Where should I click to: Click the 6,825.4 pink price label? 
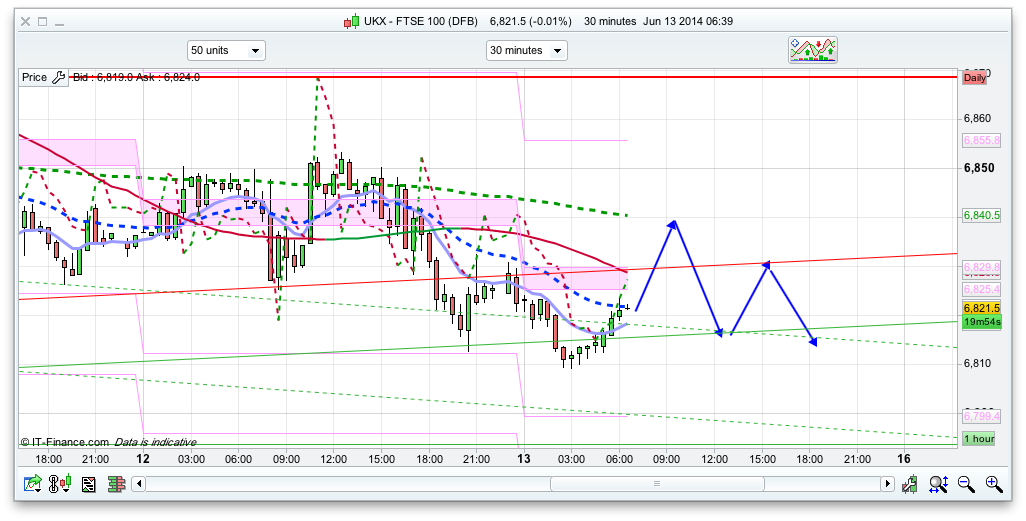point(982,289)
